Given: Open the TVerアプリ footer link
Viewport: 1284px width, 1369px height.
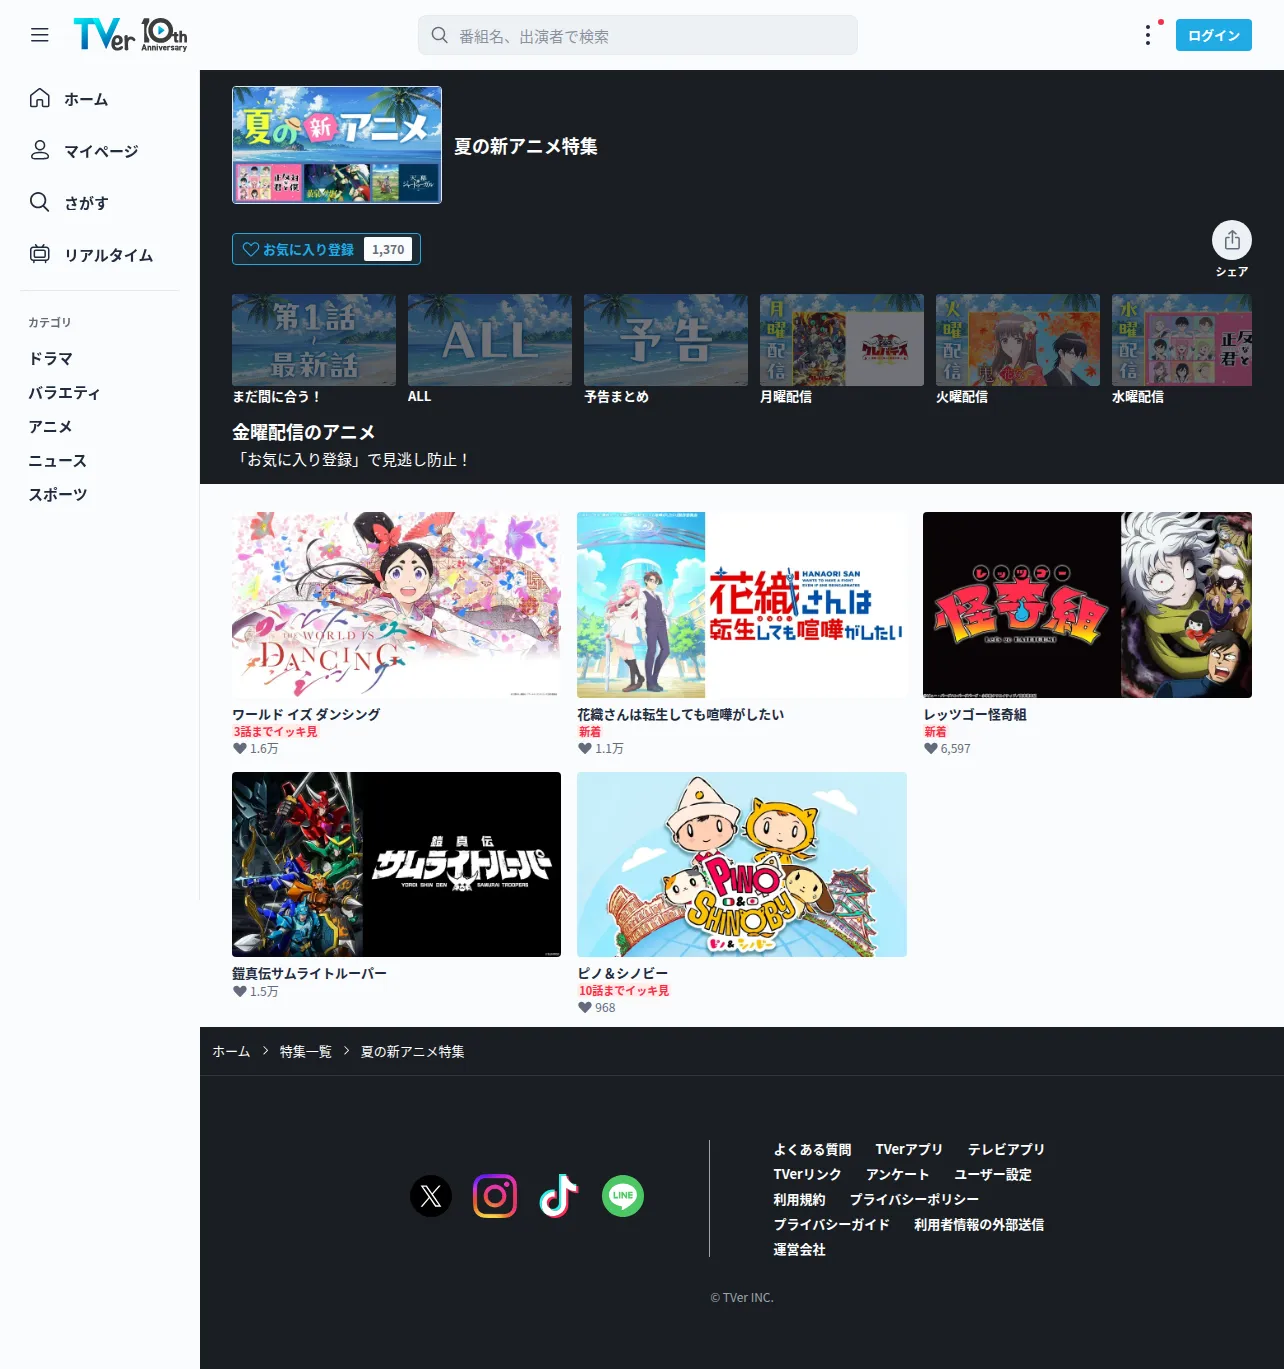Looking at the screenshot, I should (x=910, y=1149).
